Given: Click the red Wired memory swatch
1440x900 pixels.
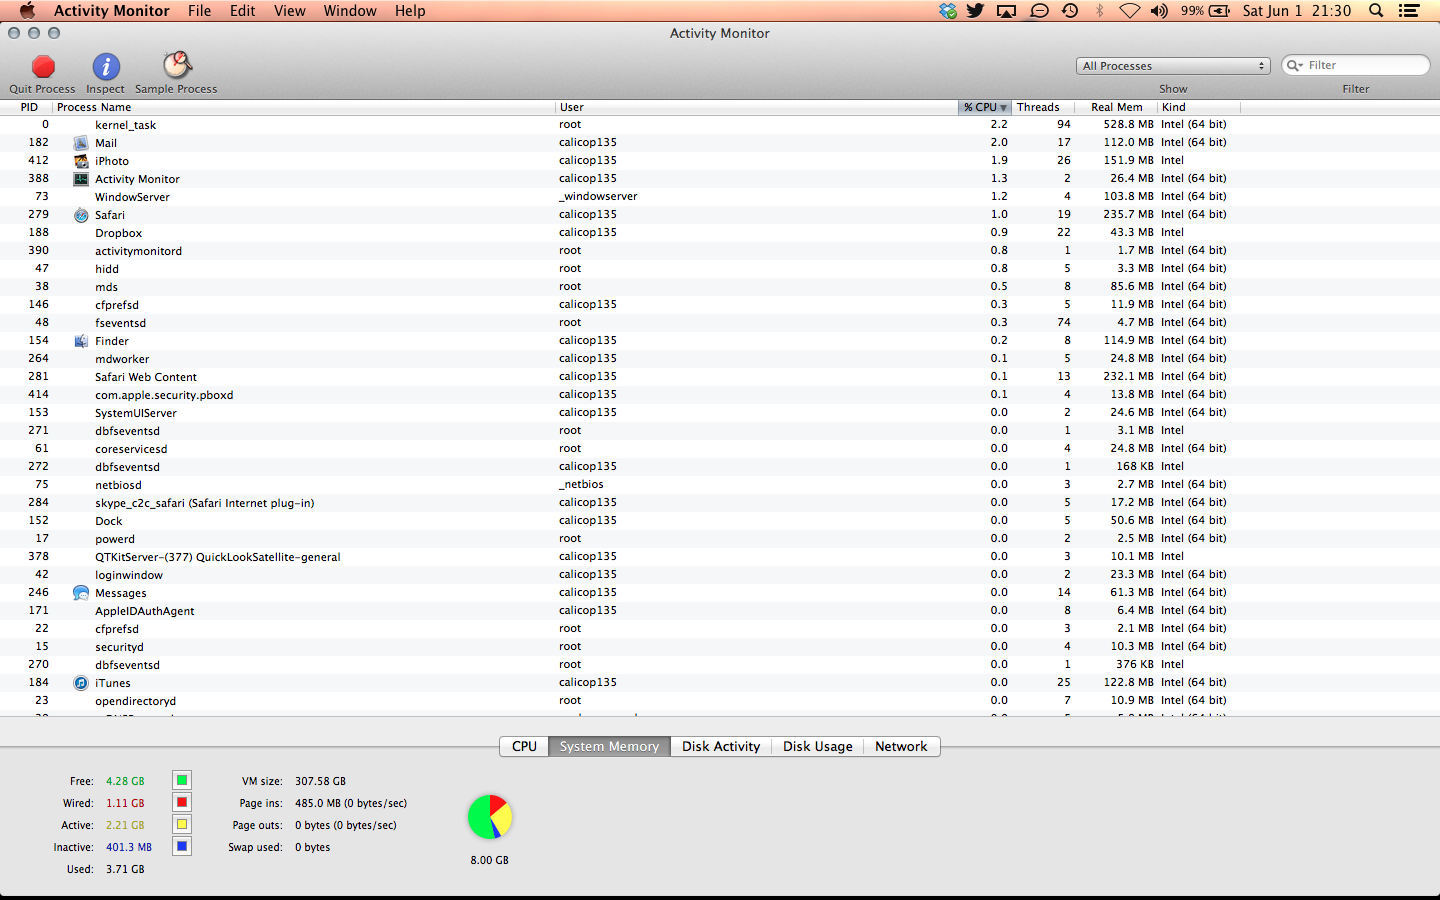Looking at the screenshot, I should [x=182, y=802].
